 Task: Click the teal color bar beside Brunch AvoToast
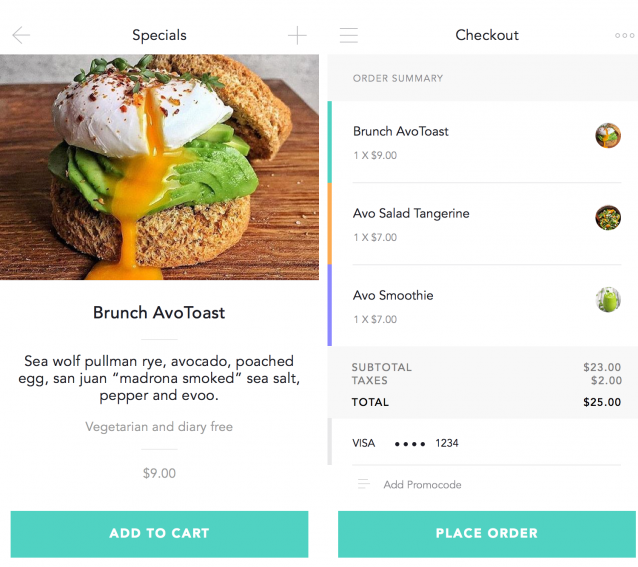[330, 142]
